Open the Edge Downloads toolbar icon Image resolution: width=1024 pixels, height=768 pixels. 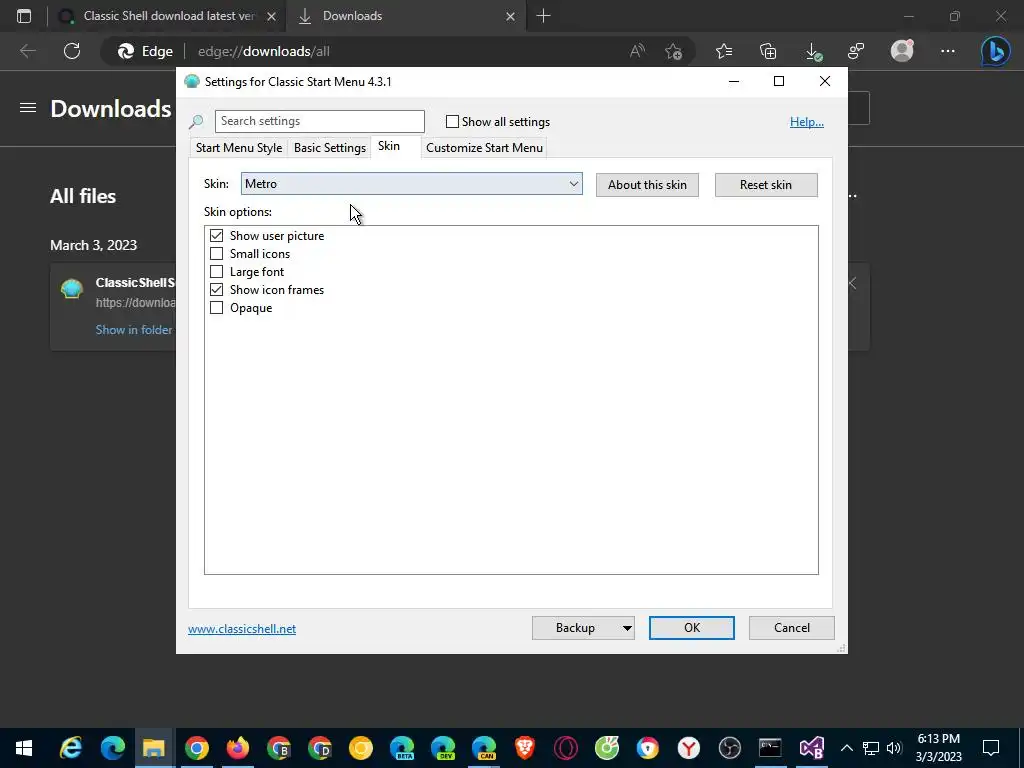[813, 52]
